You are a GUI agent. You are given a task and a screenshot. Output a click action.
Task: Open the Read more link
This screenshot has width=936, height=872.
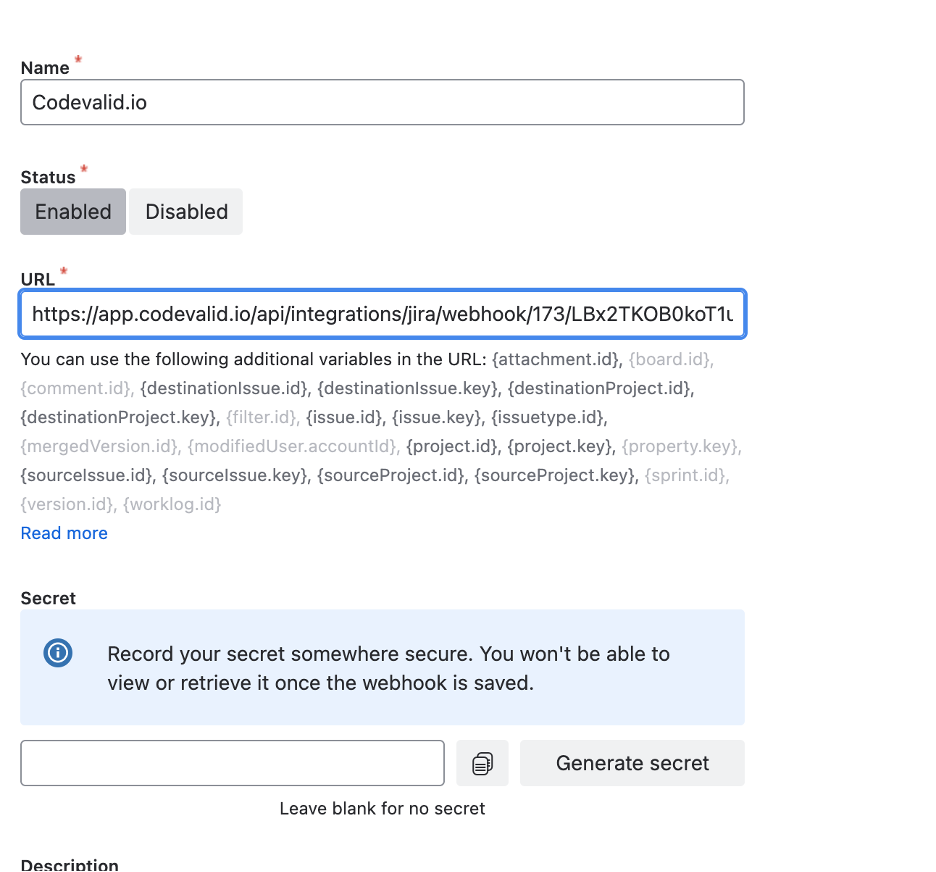point(64,533)
